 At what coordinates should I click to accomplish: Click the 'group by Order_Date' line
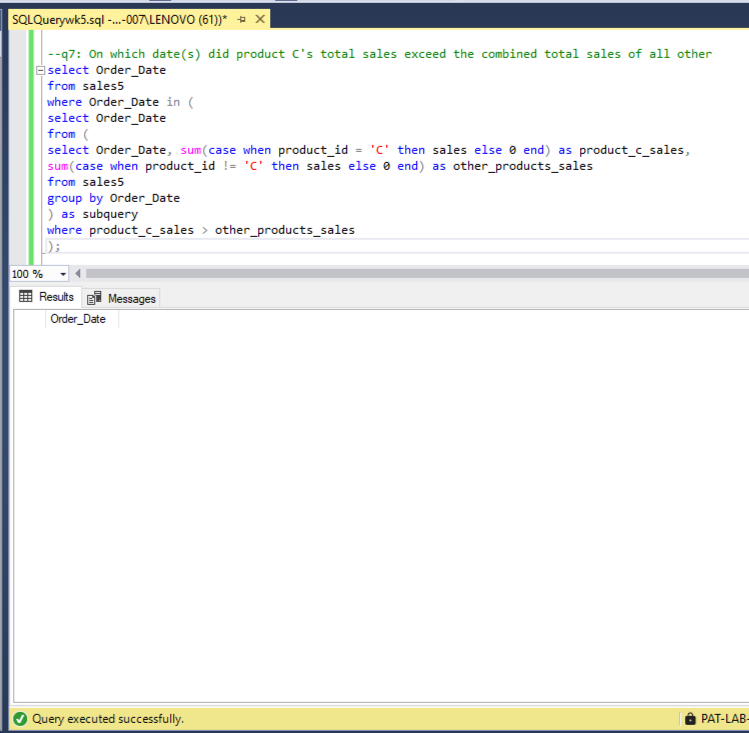(x=113, y=198)
